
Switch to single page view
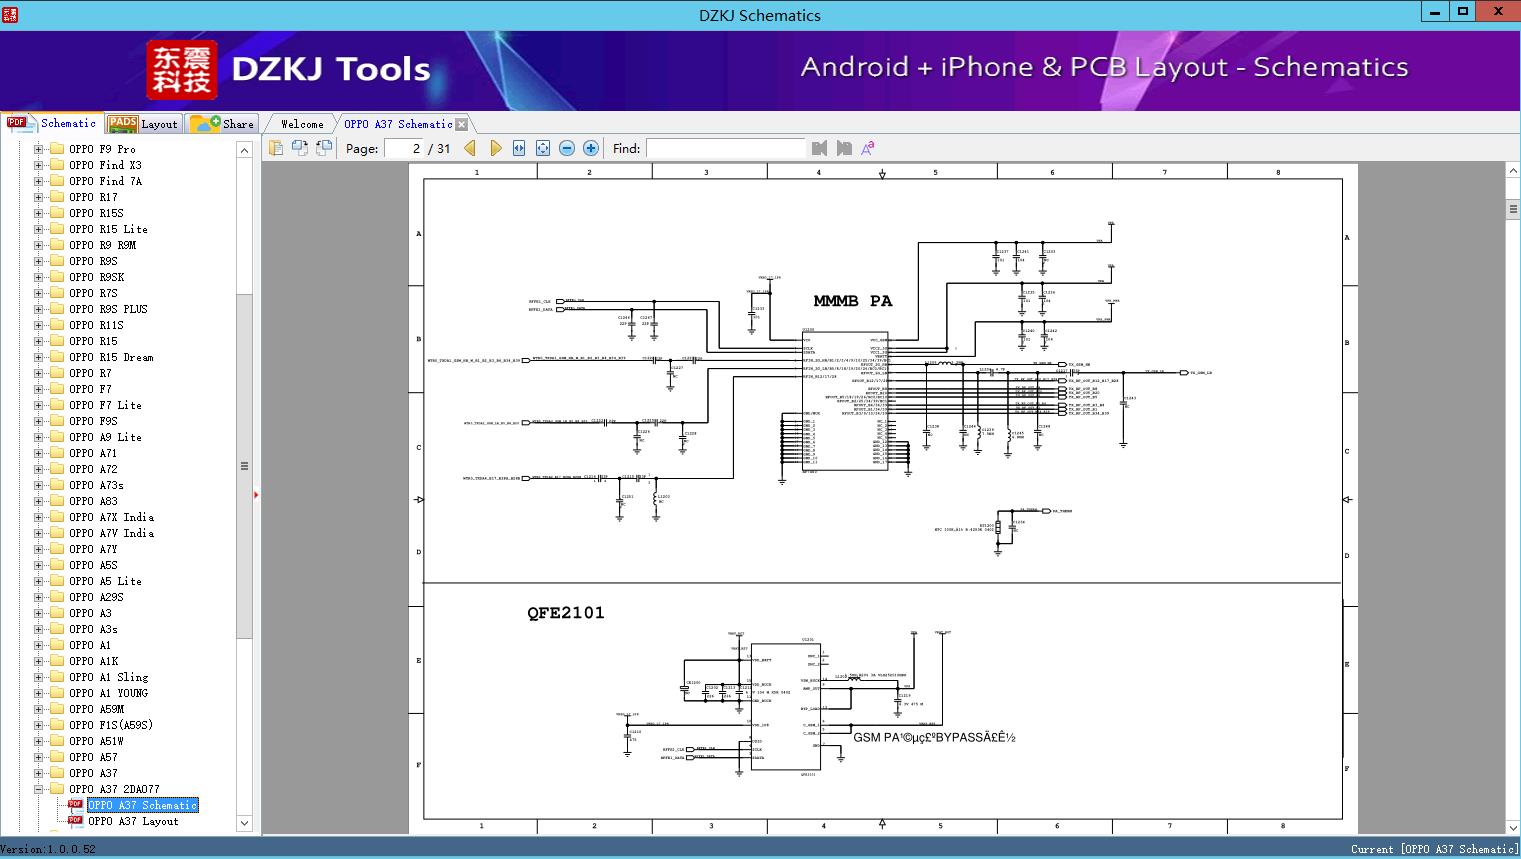coord(275,147)
